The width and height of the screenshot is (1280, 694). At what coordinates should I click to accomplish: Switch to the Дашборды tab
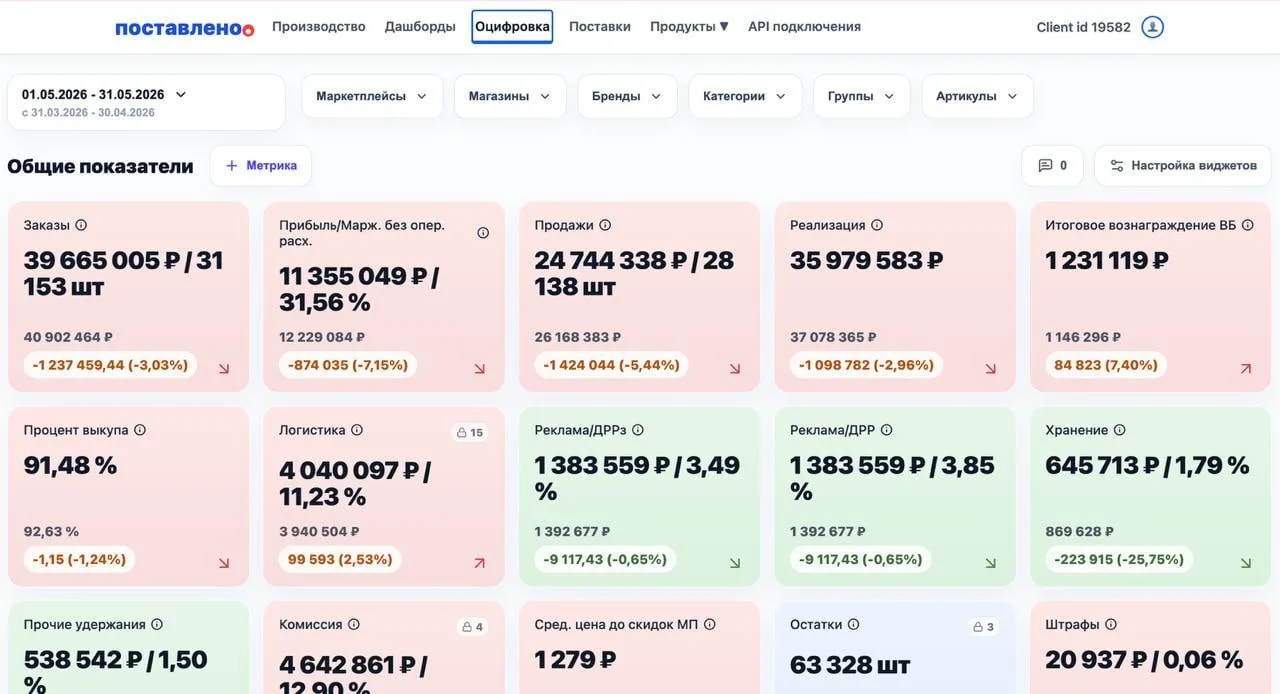[x=420, y=27]
